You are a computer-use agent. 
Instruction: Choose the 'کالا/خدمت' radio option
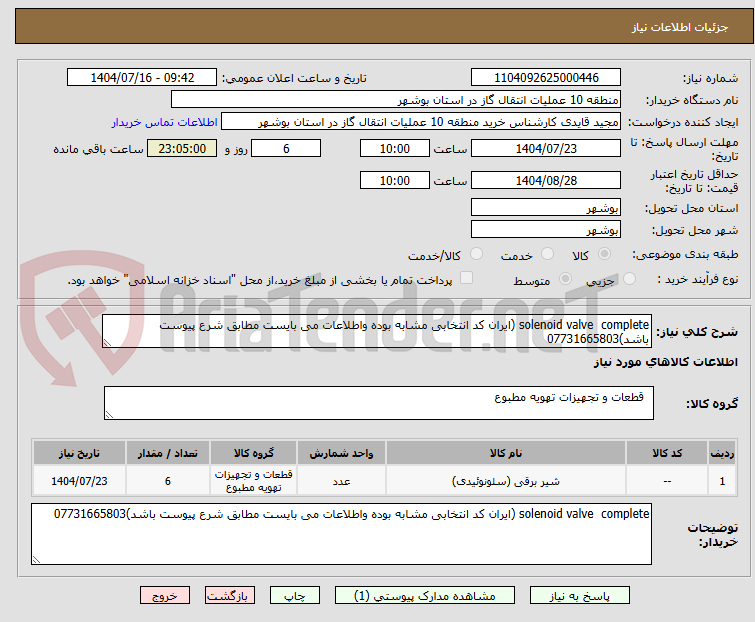pyautogui.click(x=476, y=255)
